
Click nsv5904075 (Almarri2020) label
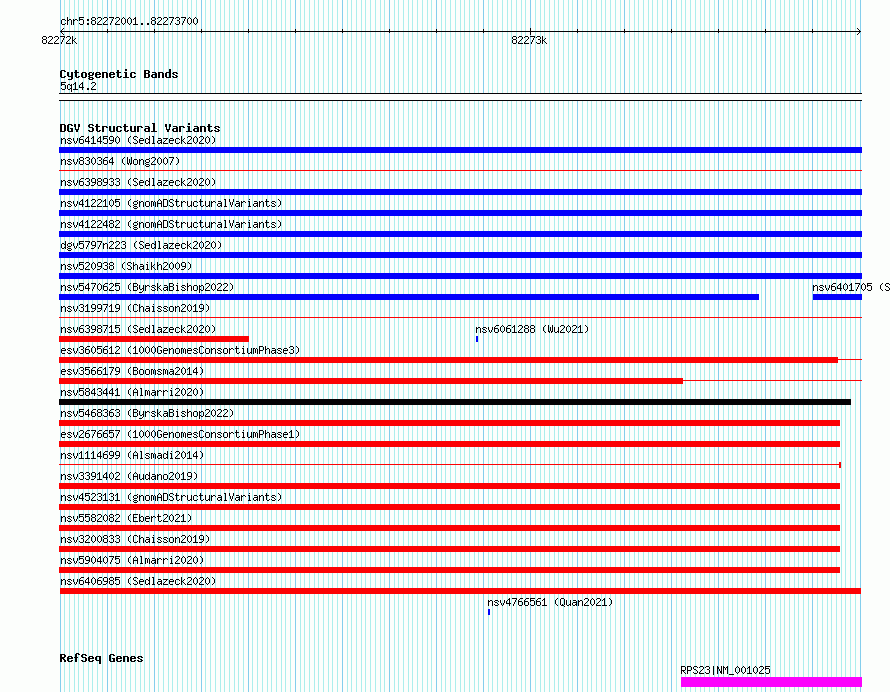pyautogui.click(x=132, y=560)
